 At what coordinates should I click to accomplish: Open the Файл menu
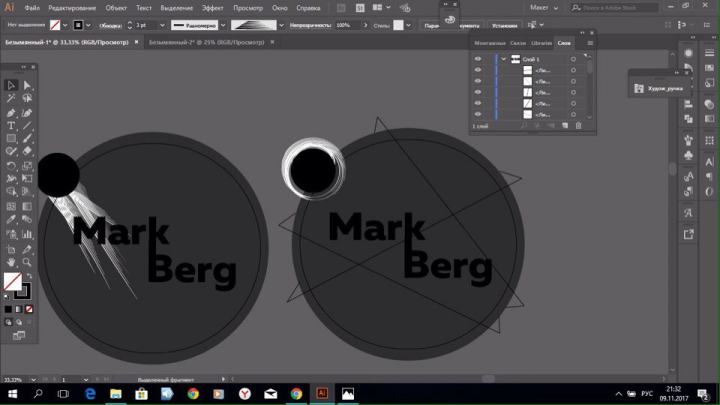(32, 8)
